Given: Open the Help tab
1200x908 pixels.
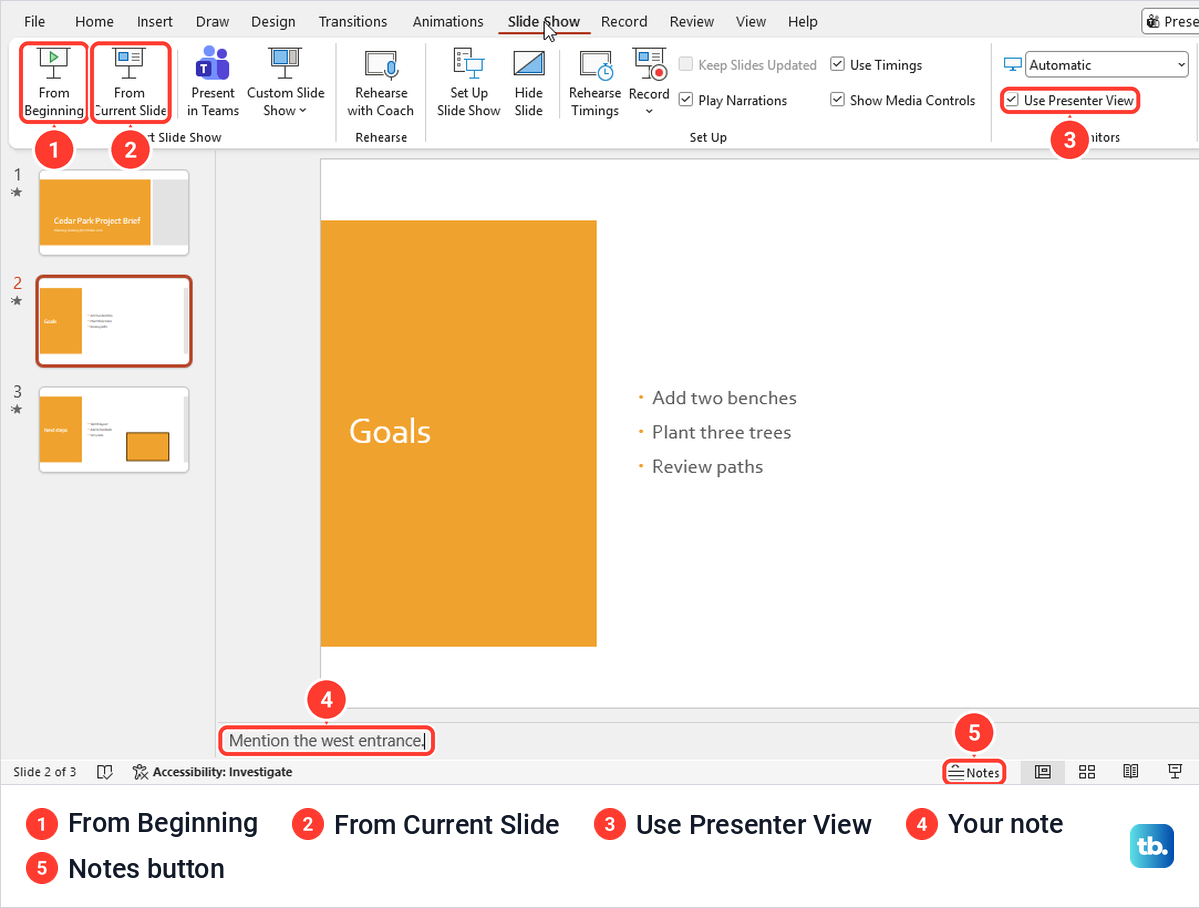Looking at the screenshot, I should pos(803,21).
